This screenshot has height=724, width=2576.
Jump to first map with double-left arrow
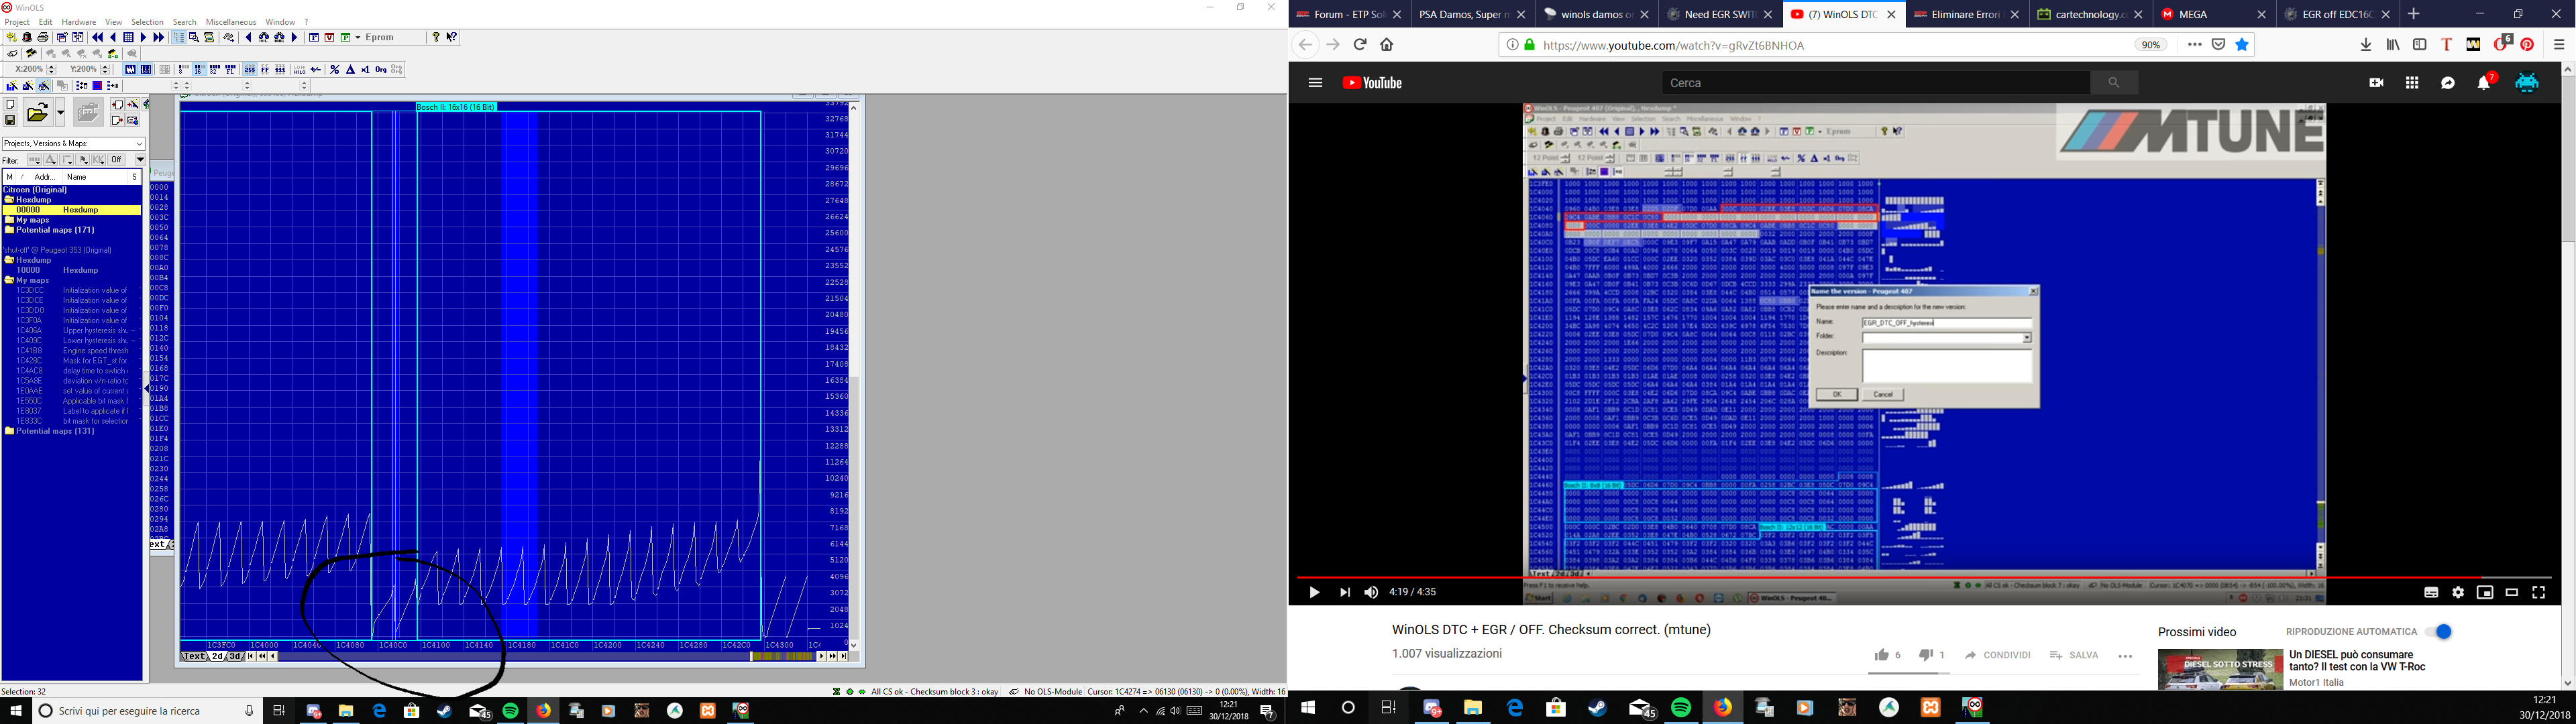[x=97, y=38]
